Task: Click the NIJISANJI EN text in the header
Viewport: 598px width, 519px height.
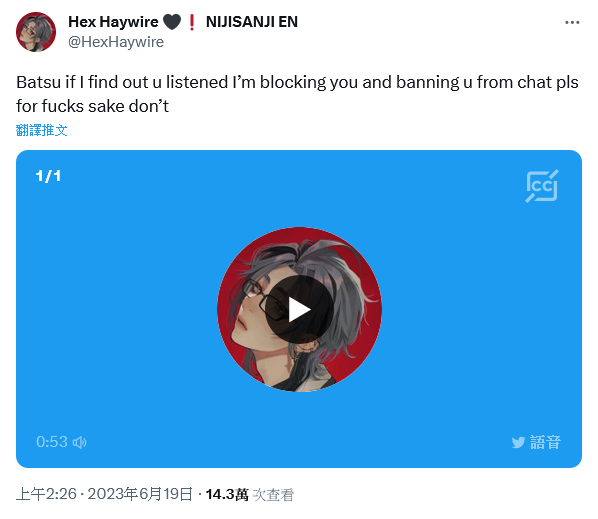Action: [x=252, y=22]
